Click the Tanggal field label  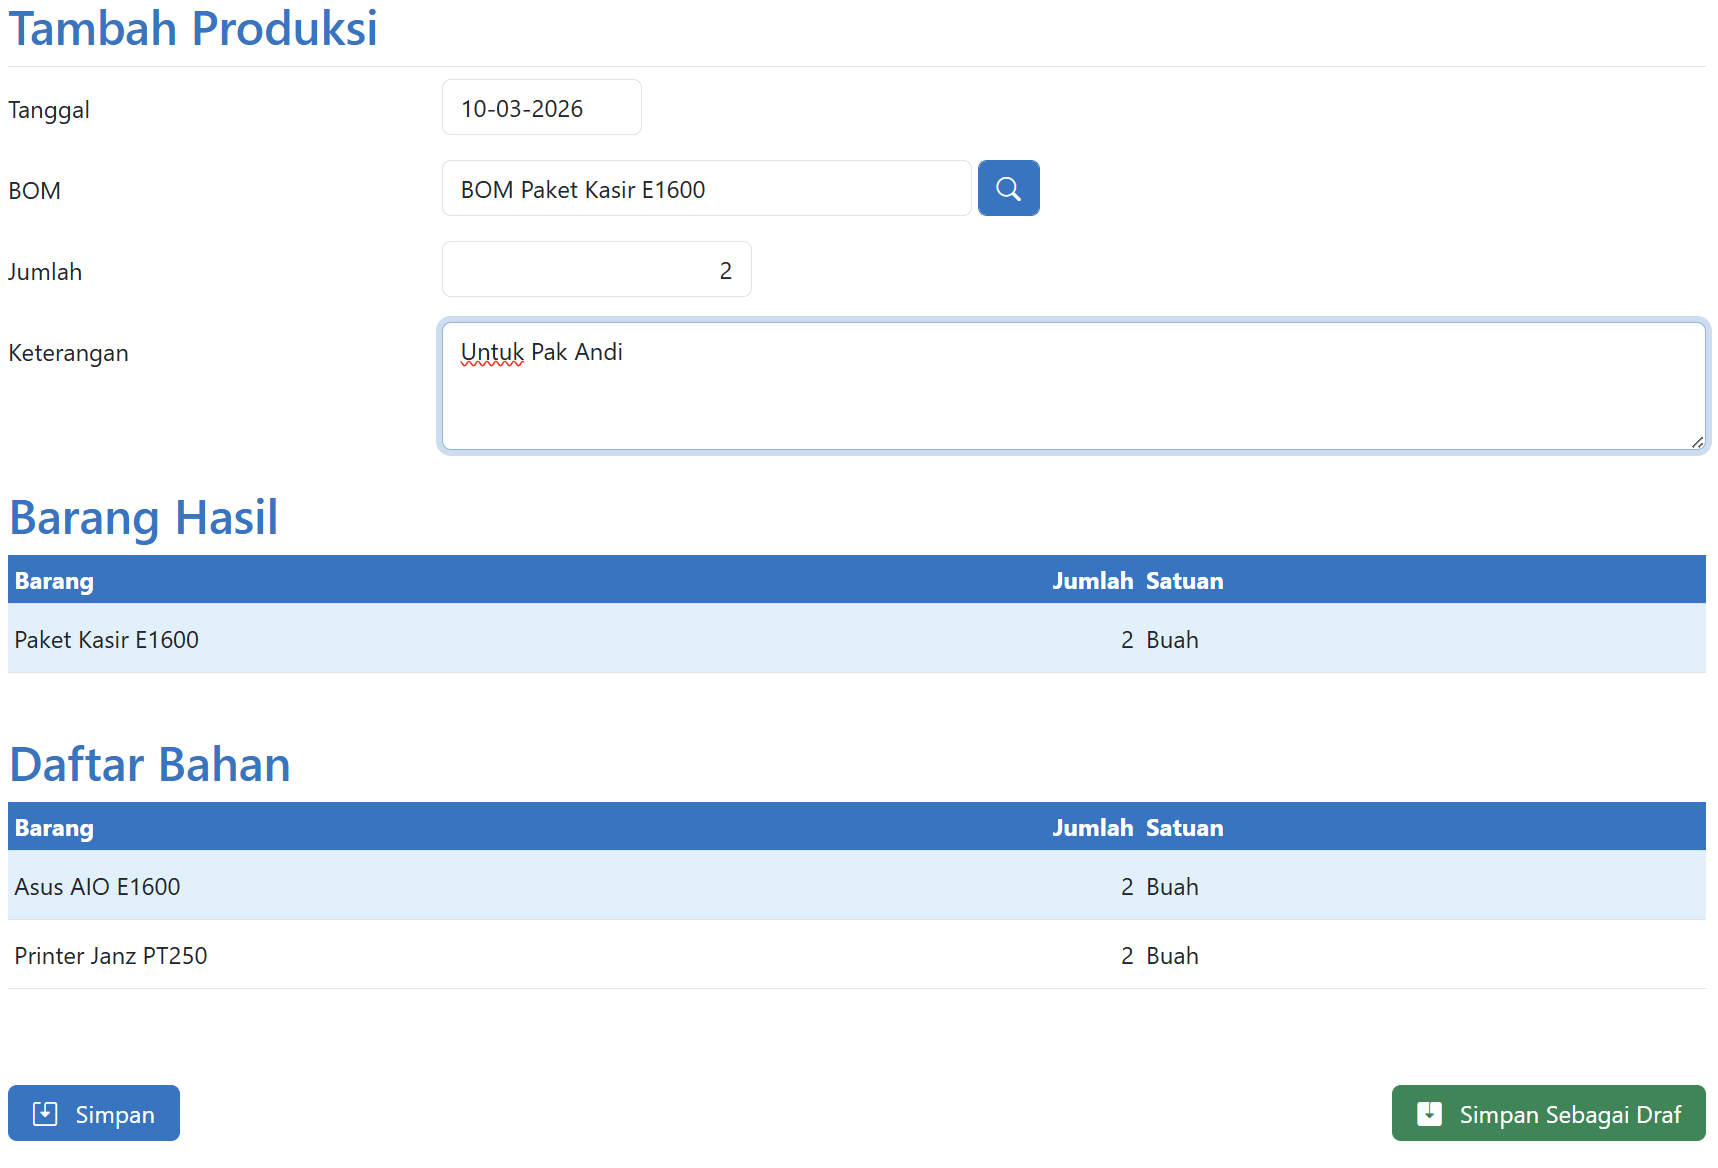[x=49, y=110]
